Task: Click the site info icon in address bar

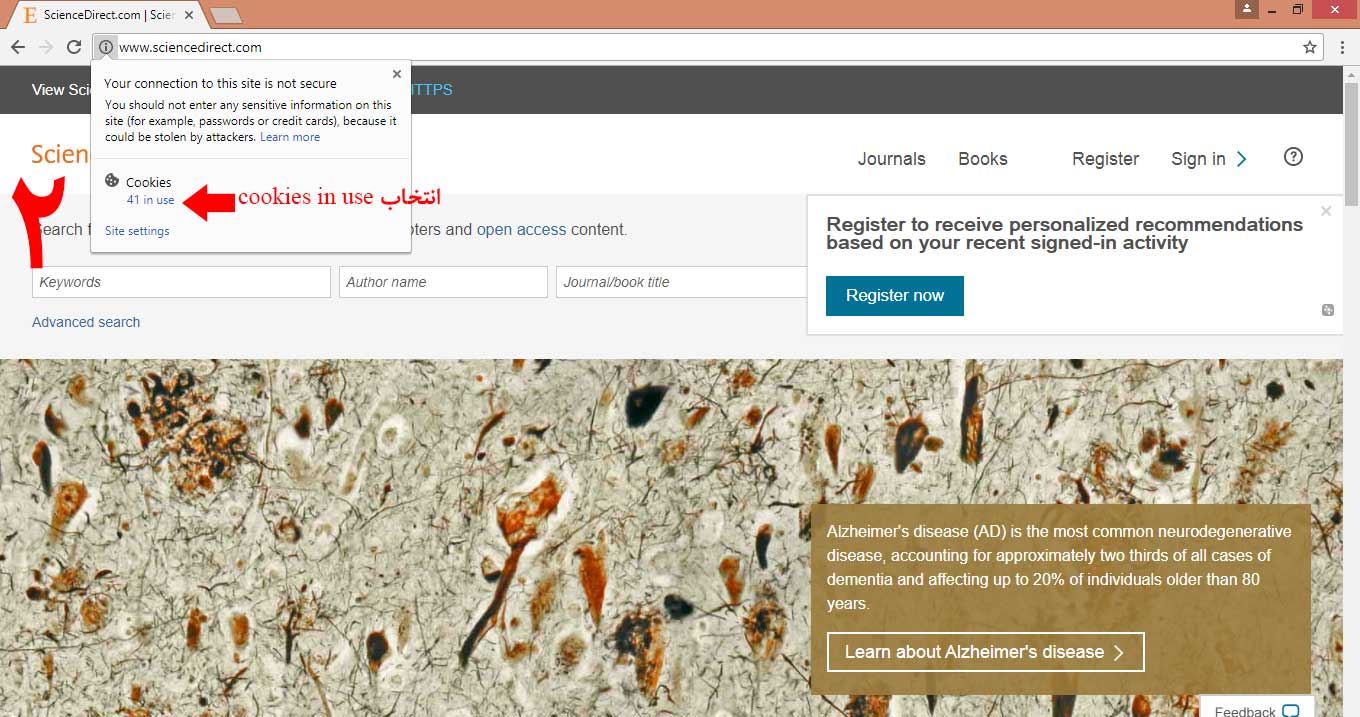Action: (x=106, y=47)
